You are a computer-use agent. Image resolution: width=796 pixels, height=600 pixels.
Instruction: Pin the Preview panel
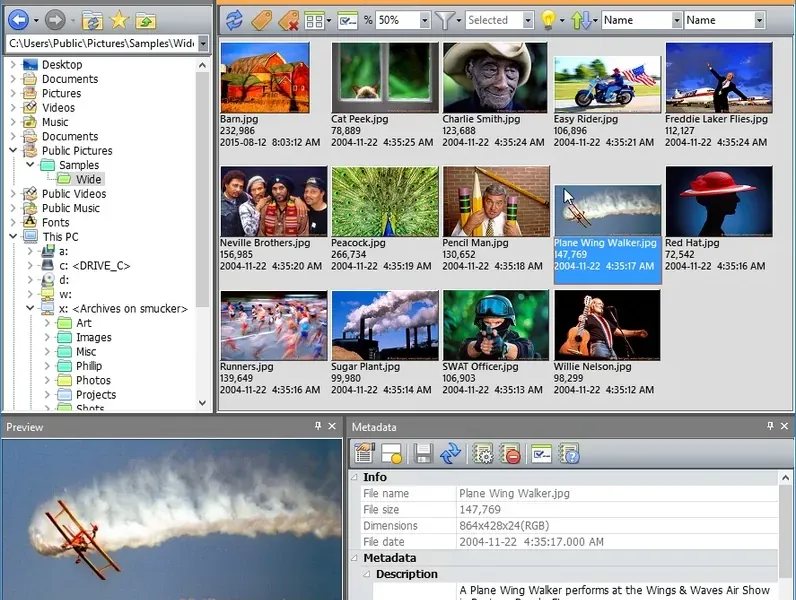tap(318, 427)
